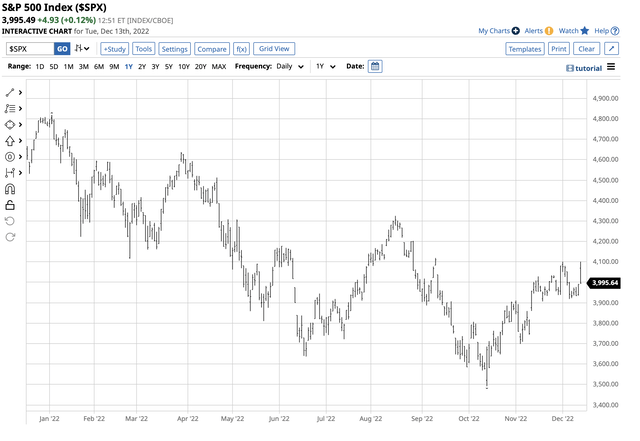Select the 3Y range
The image size is (640, 441).
(156, 67)
